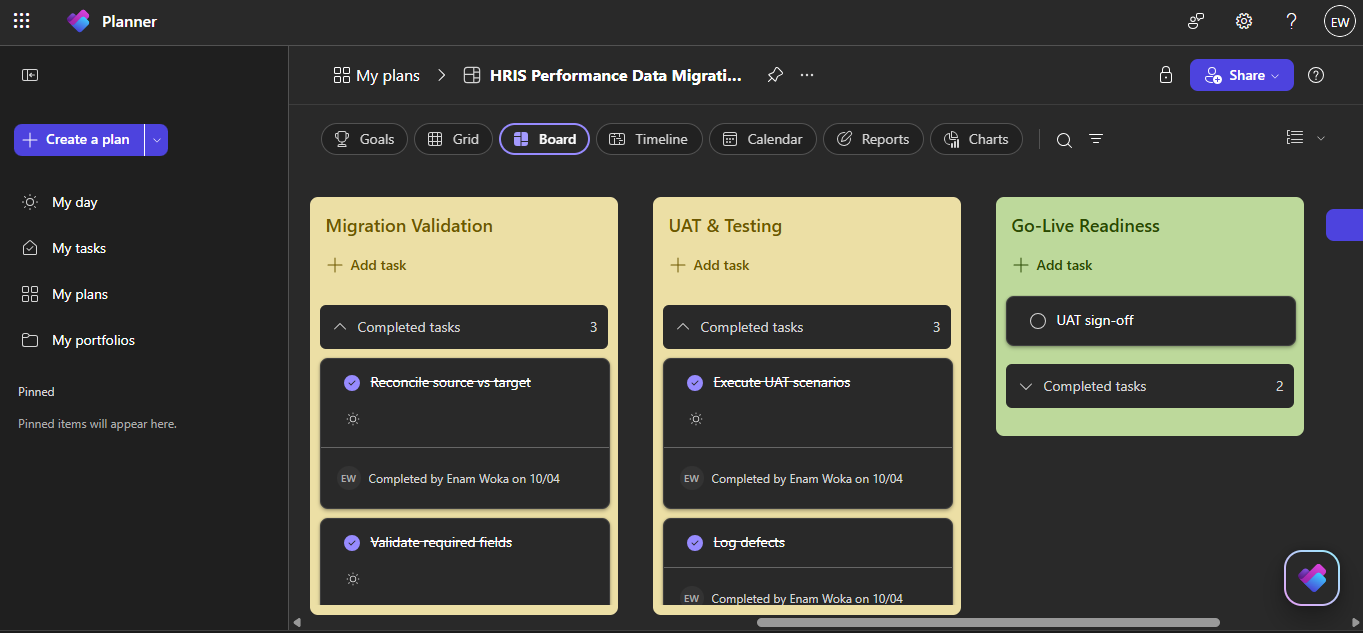The height and width of the screenshot is (633, 1363).
Task: Click the UAT & Testing bucket title
Action: click(x=725, y=226)
